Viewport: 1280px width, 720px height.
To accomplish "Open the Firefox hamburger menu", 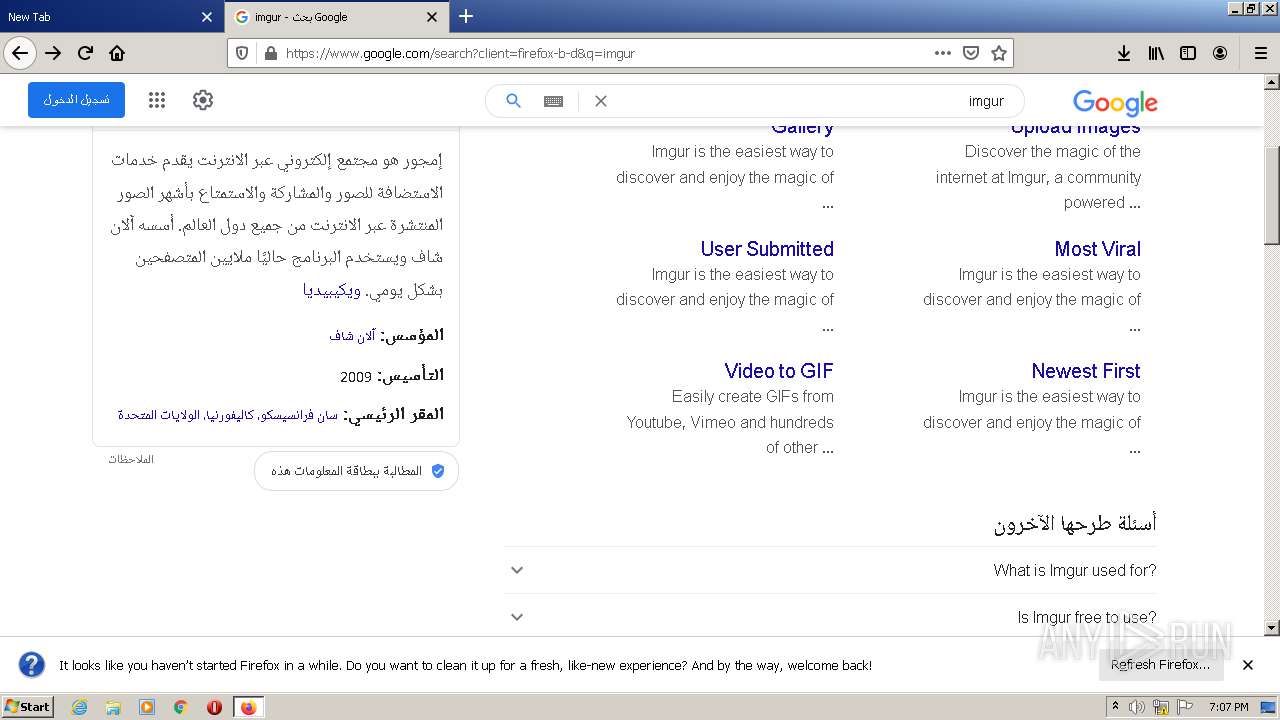I will tap(1260, 53).
